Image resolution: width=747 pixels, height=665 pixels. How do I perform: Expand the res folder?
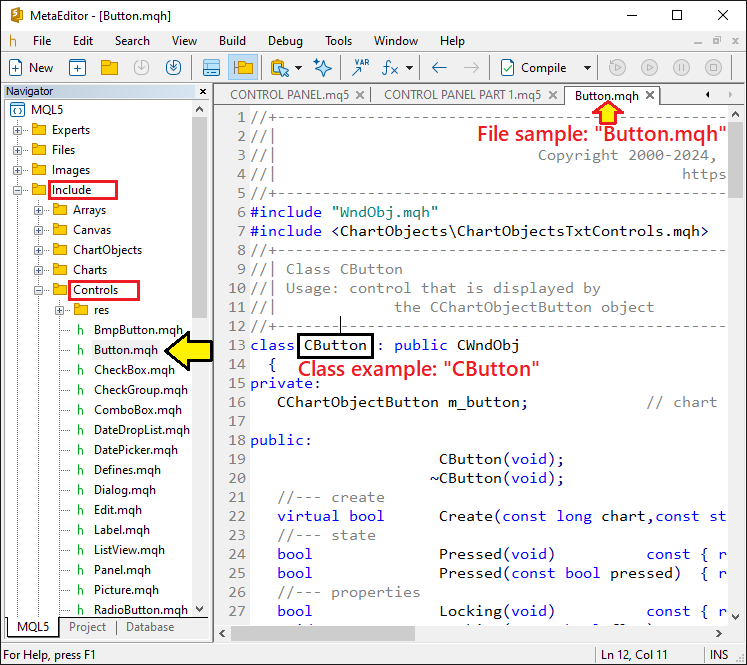click(x=60, y=310)
